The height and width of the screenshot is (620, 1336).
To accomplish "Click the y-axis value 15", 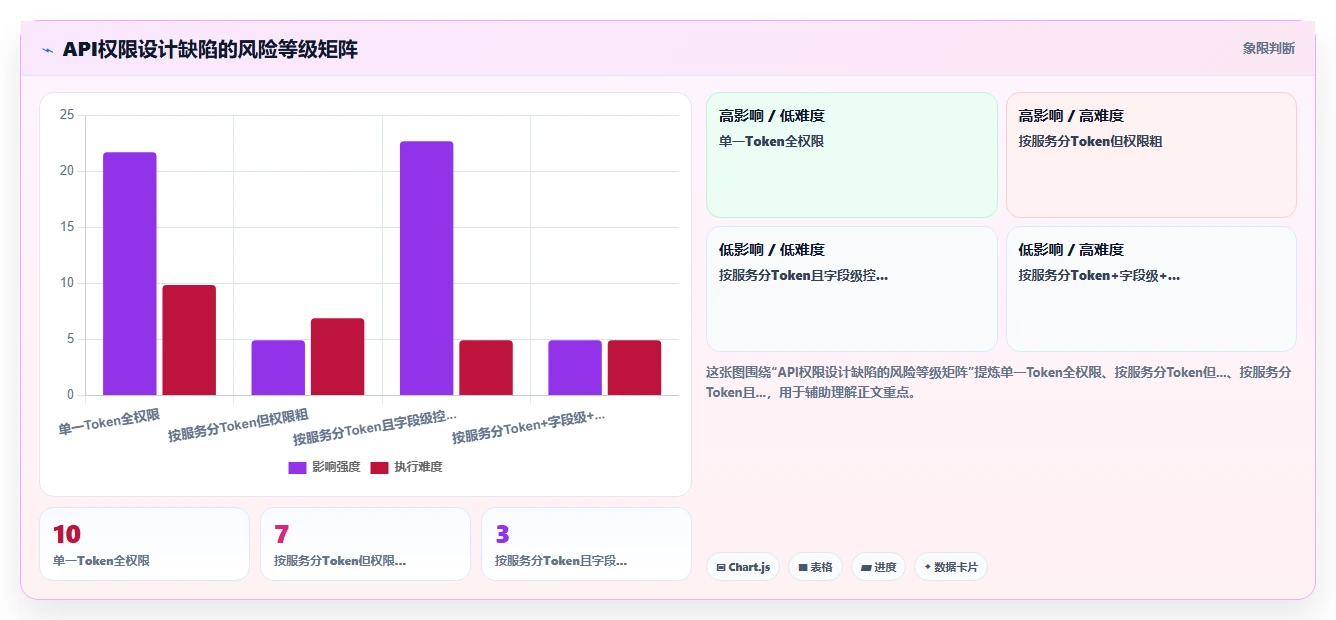I will (x=67, y=227).
